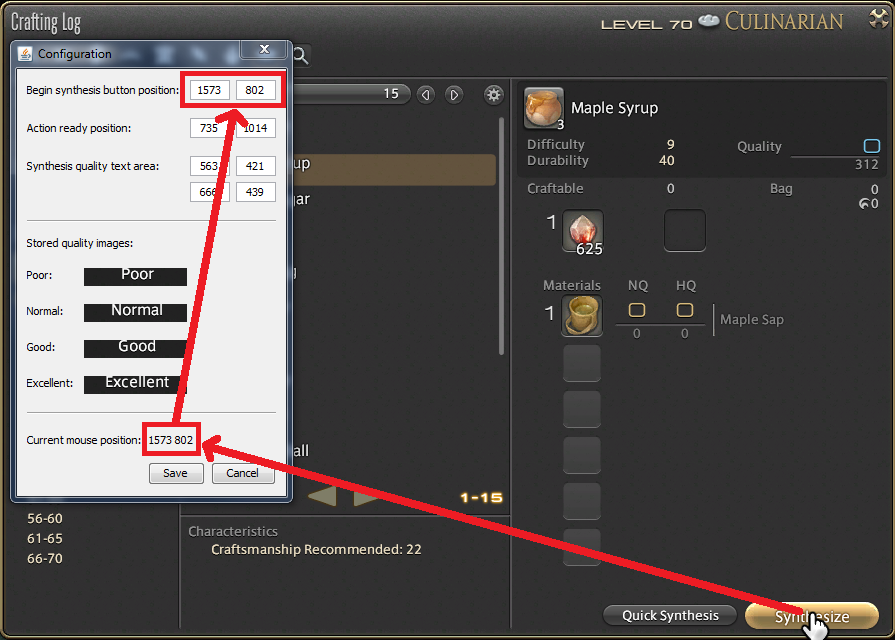895x640 pixels.
Task: Select the NQ Maple Sap box
Action: (637, 310)
